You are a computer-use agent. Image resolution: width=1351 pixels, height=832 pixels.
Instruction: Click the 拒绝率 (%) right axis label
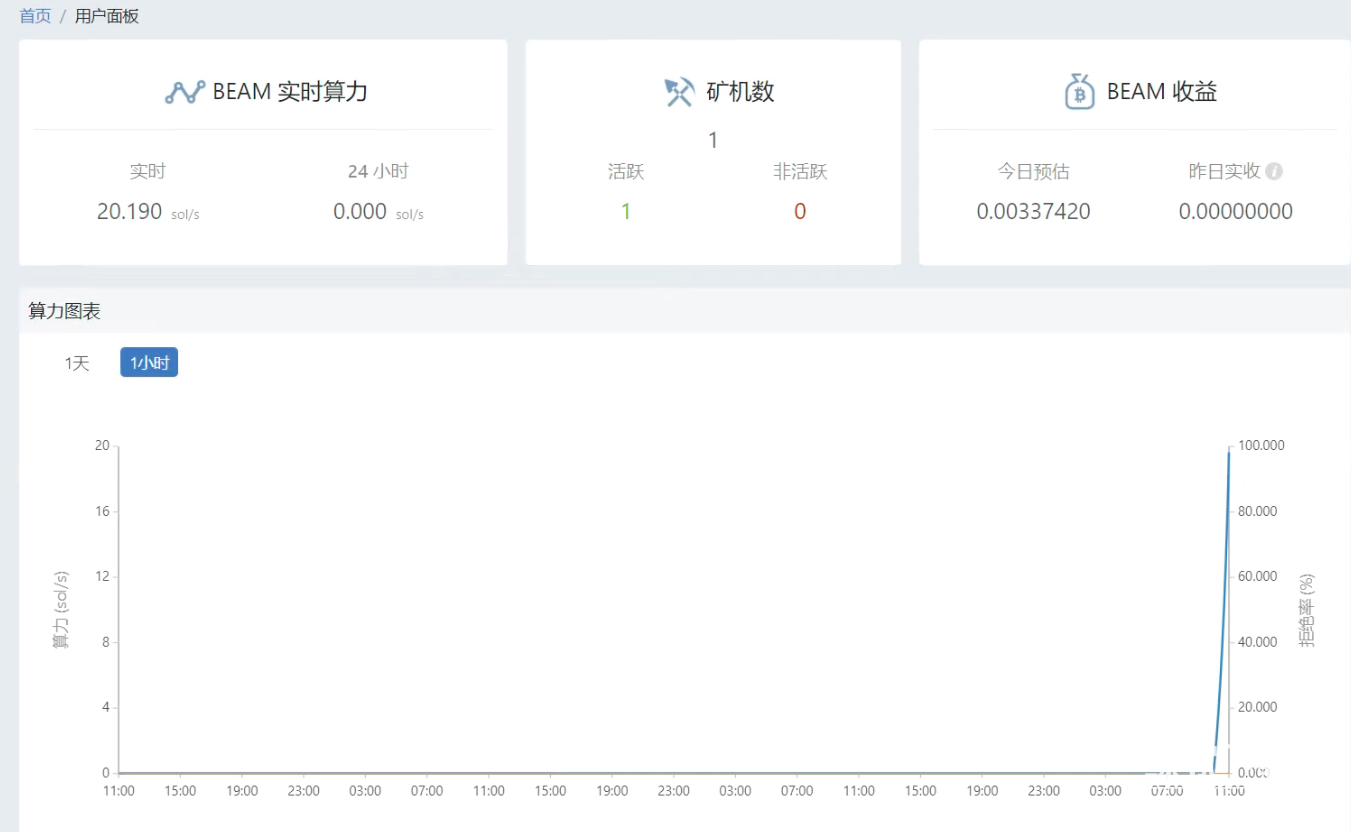(x=1306, y=610)
